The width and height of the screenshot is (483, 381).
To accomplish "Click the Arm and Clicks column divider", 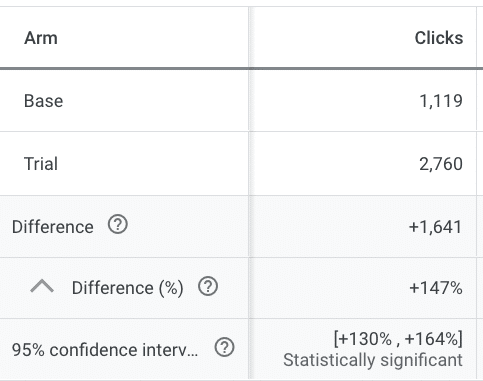I will tap(249, 37).
